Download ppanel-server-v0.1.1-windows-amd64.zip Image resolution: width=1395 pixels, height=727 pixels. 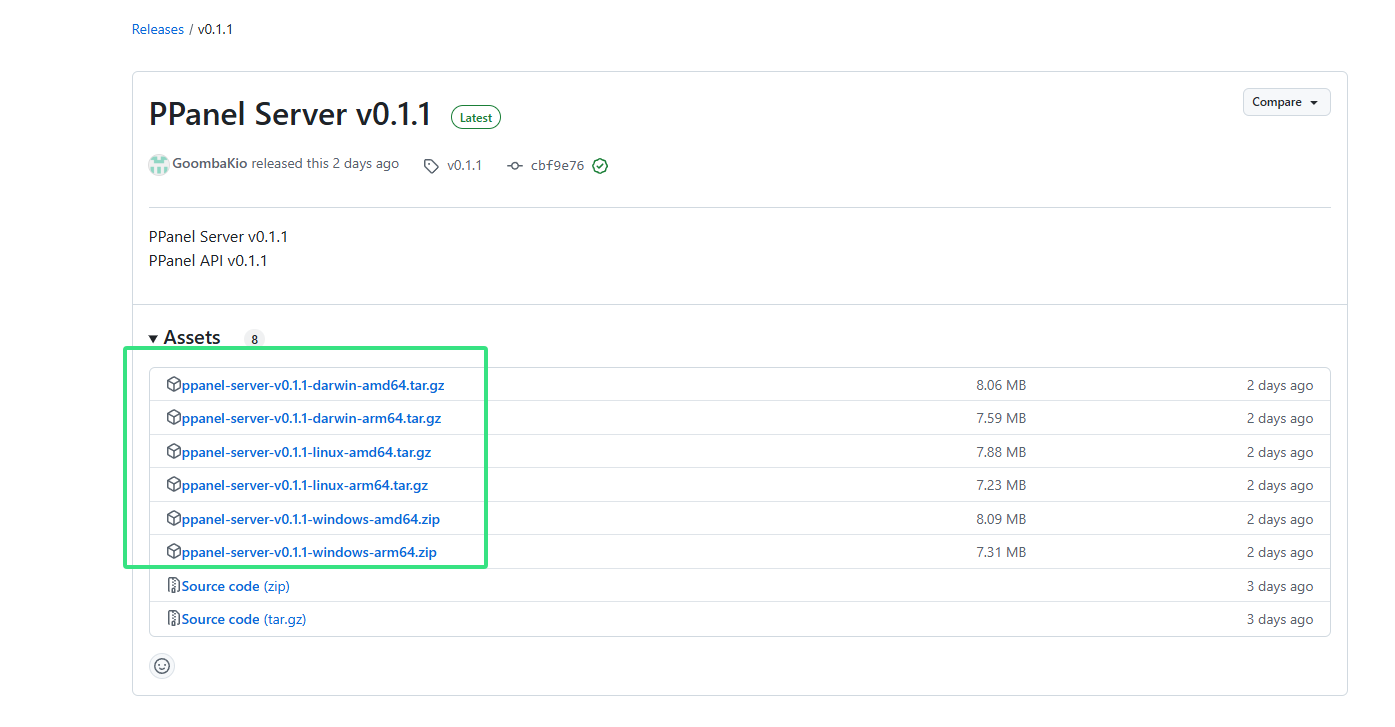click(311, 519)
